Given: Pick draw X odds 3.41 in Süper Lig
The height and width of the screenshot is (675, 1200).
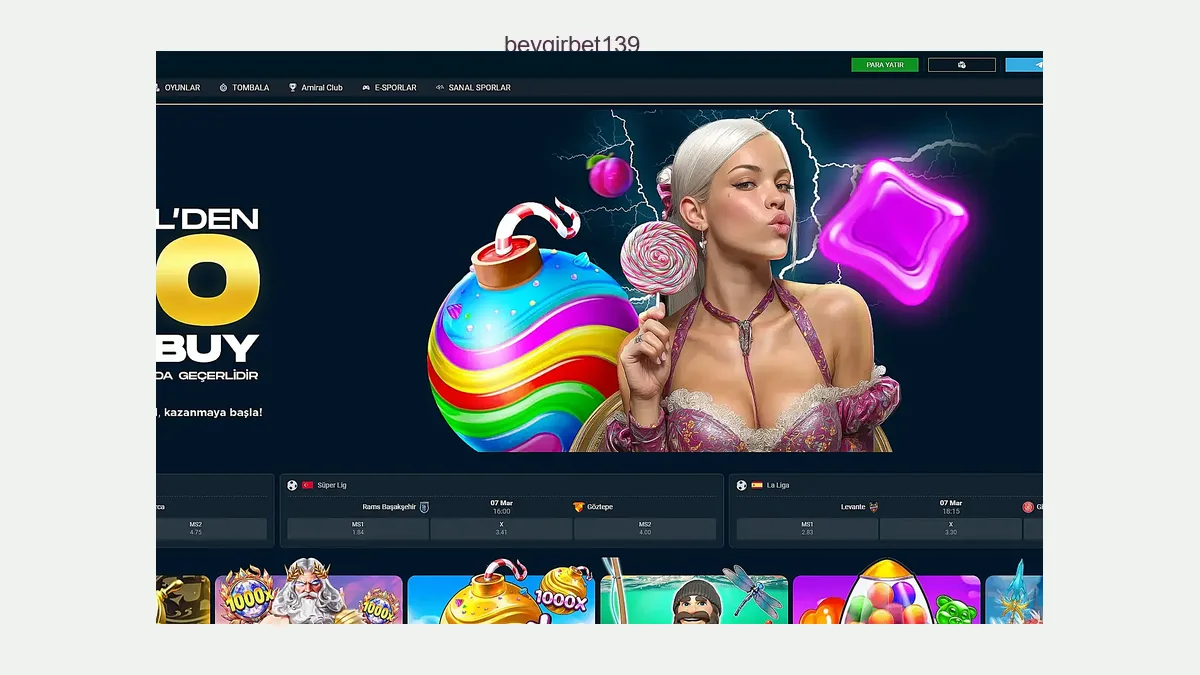Looking at the screenshot, I should (501, 529).
